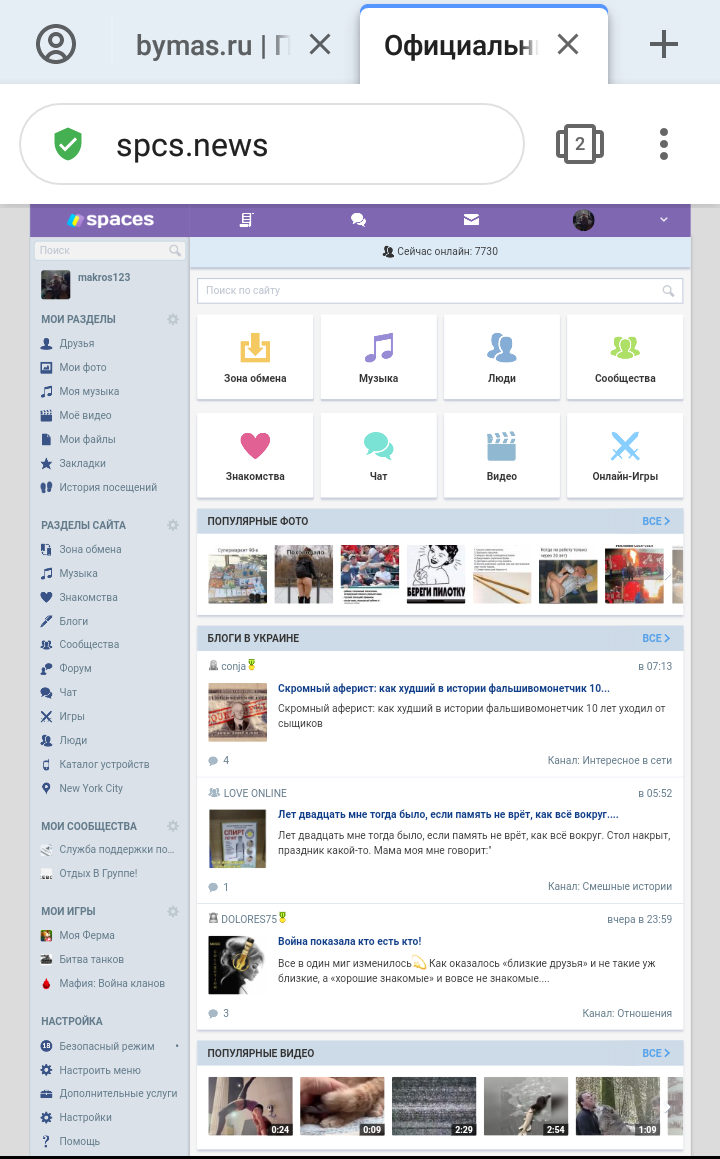Open the browser profile account icon
This screenshot has height=1159, width=720.
pyautogui.click(x=56, y=44)
